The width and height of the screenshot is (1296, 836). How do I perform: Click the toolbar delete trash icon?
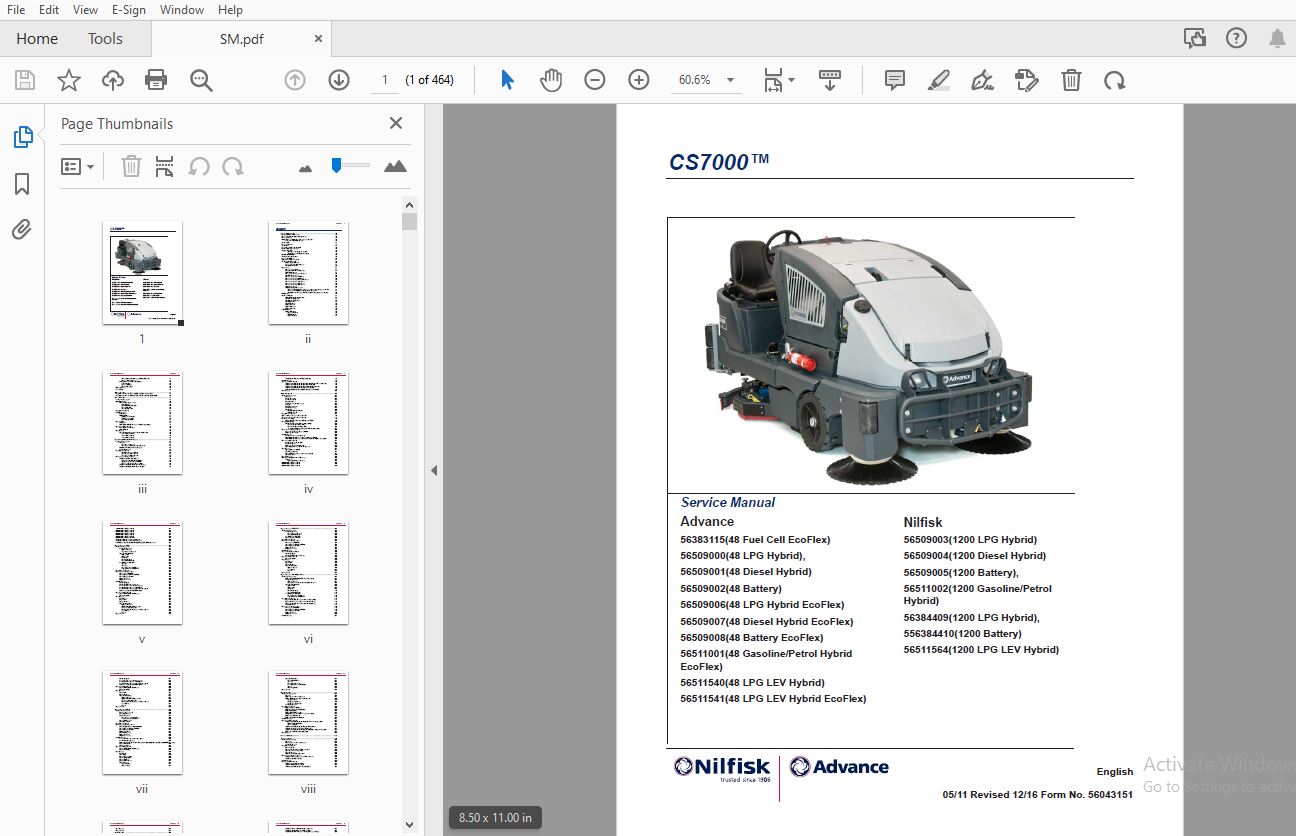pyautogui.click(x=1071, y=80)
